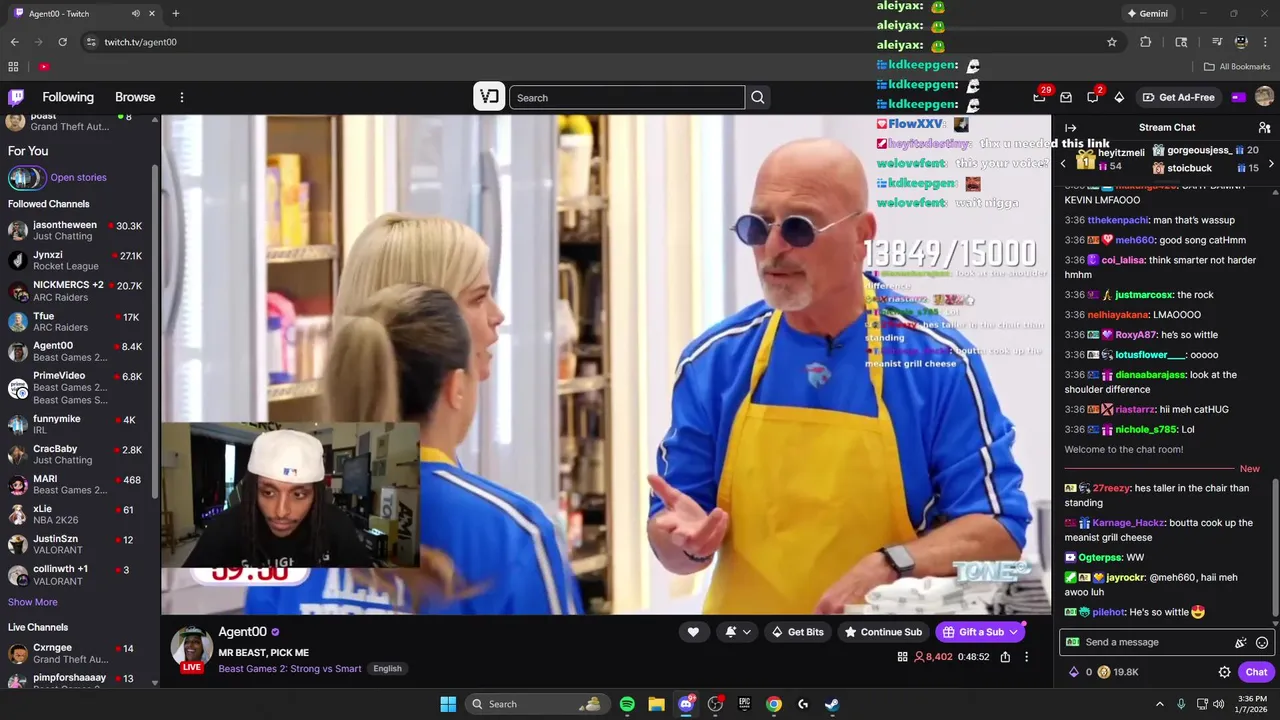Open the Windows Start menu
Image resolution: width=1280 pixels, height=720 pixels.
tap(448, 704)
